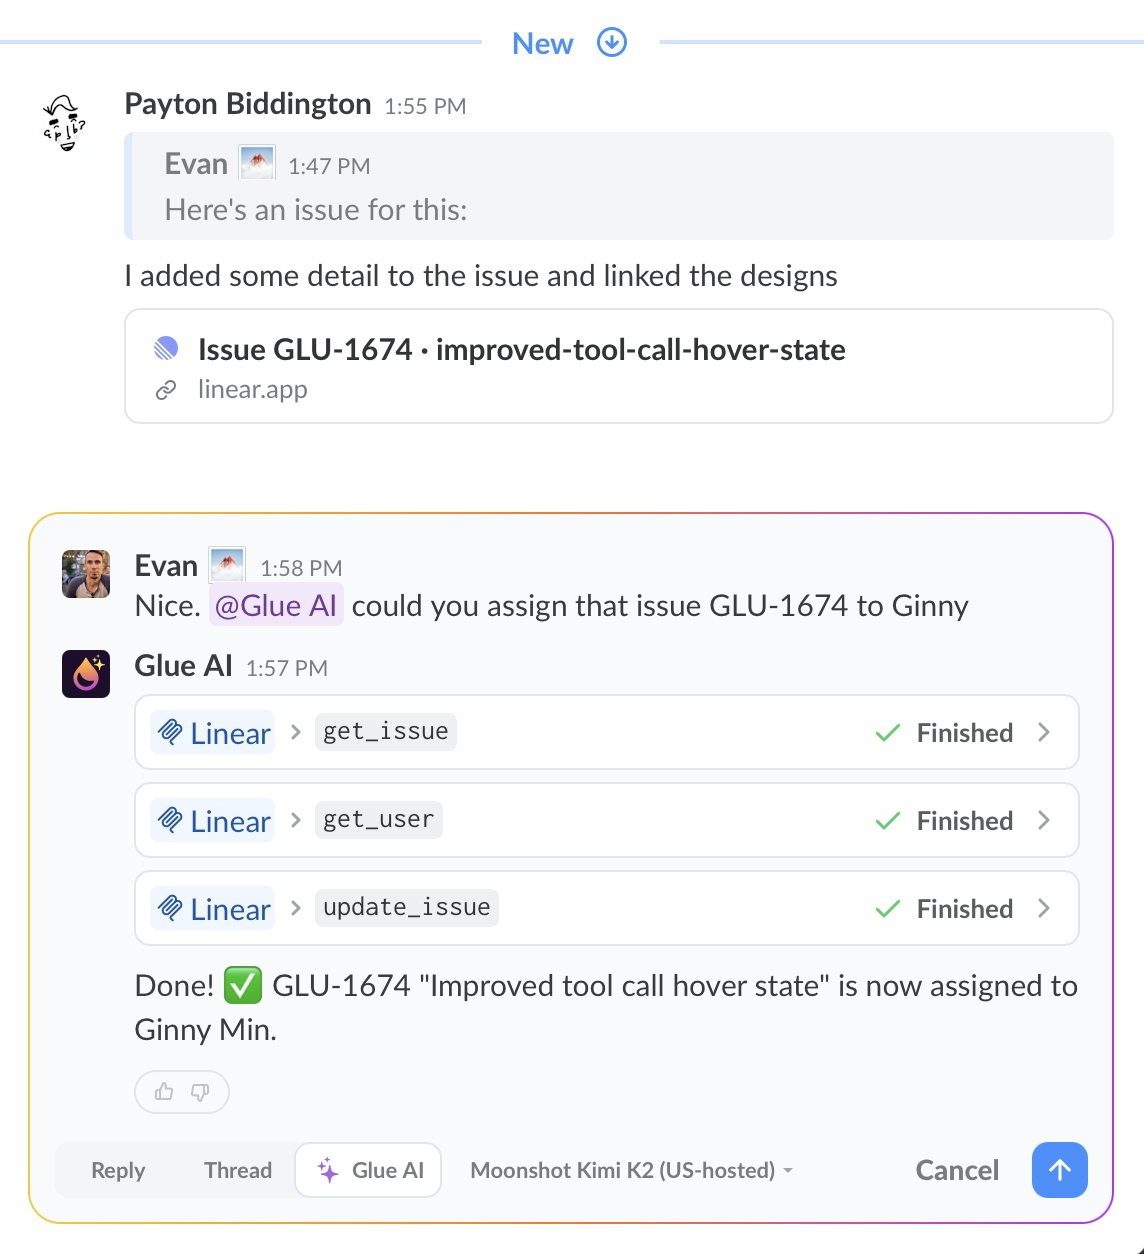
Task: Click the jump to new messages arrow icon
Action: tap(612, 42)
